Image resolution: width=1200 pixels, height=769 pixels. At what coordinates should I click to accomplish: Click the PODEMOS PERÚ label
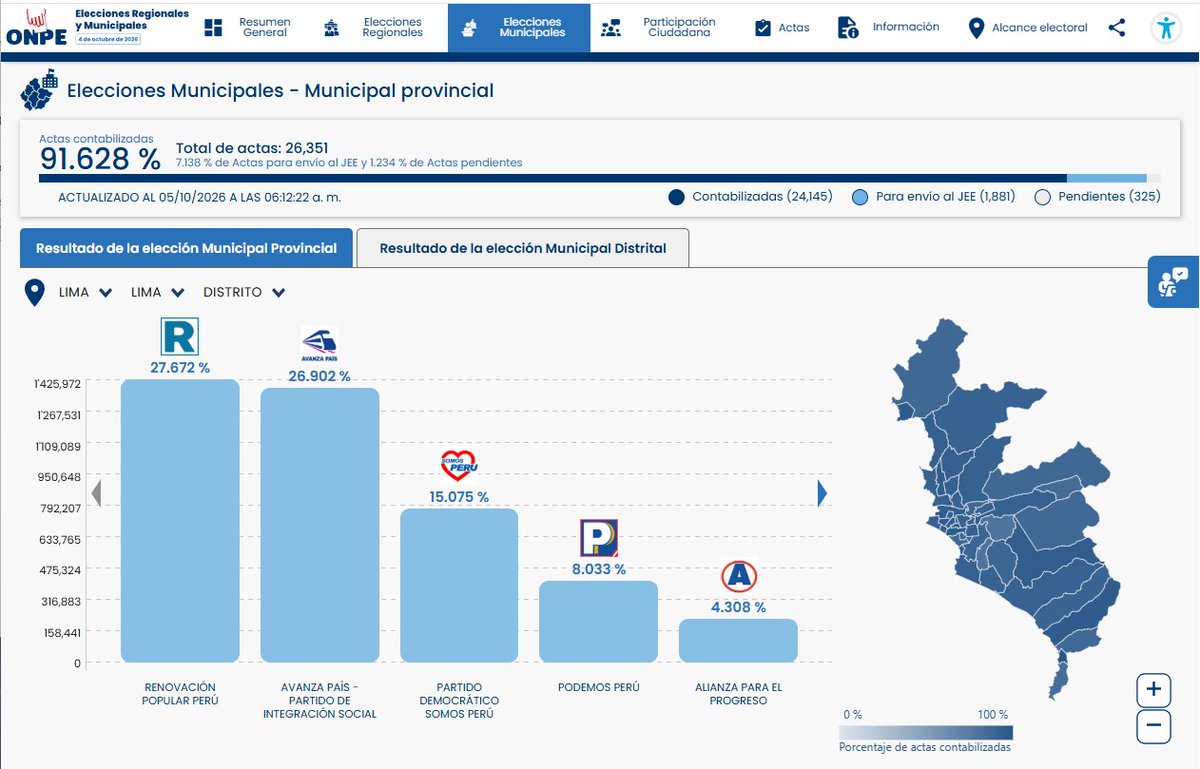coord(599,687)
